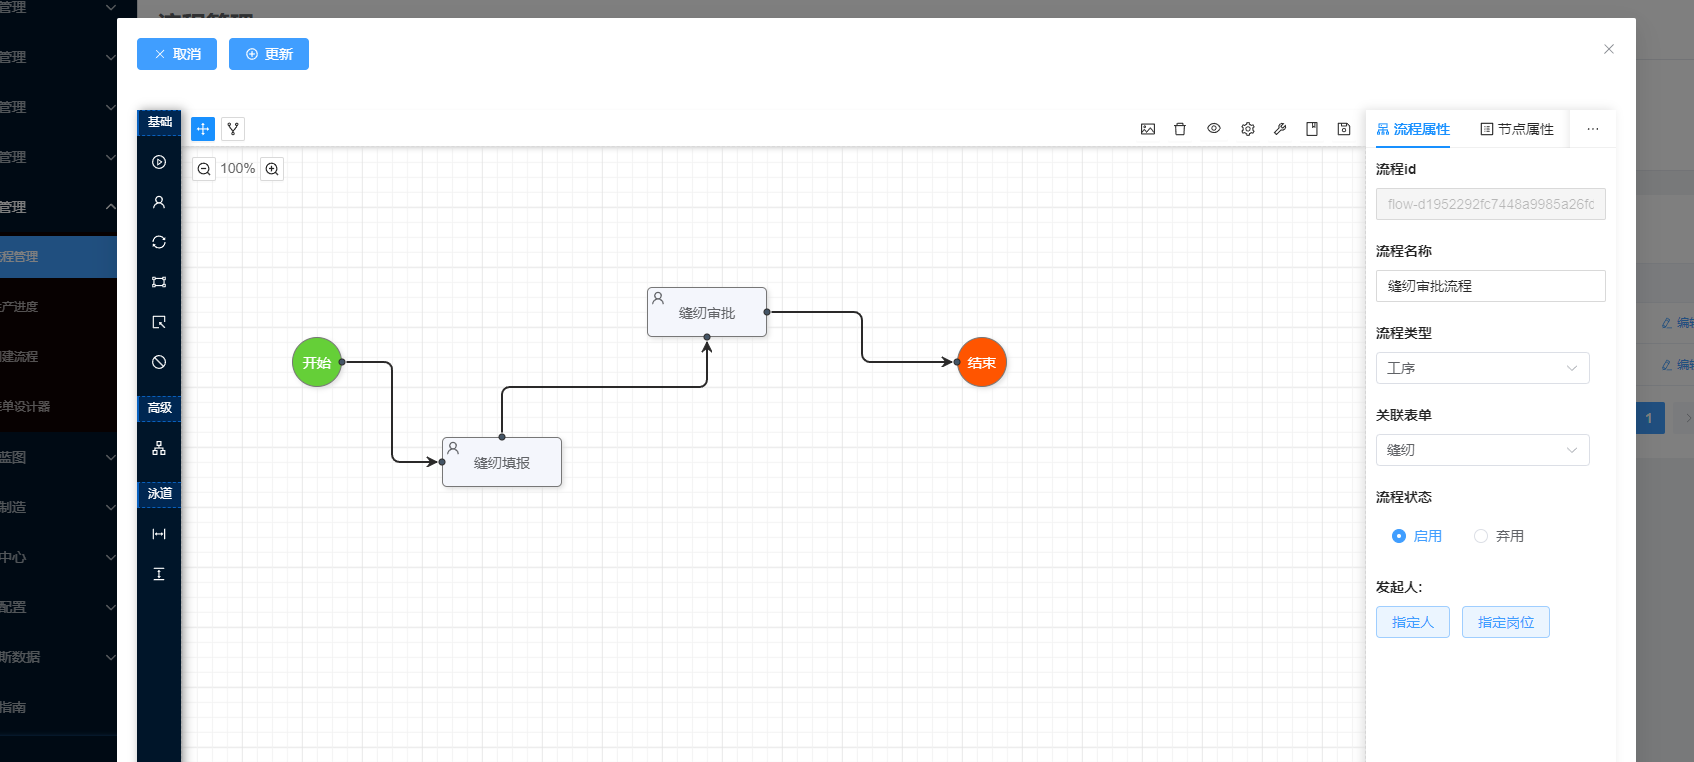
Task: Switch to the 流程属性 tab
Action: click(x=1413, y=129)
